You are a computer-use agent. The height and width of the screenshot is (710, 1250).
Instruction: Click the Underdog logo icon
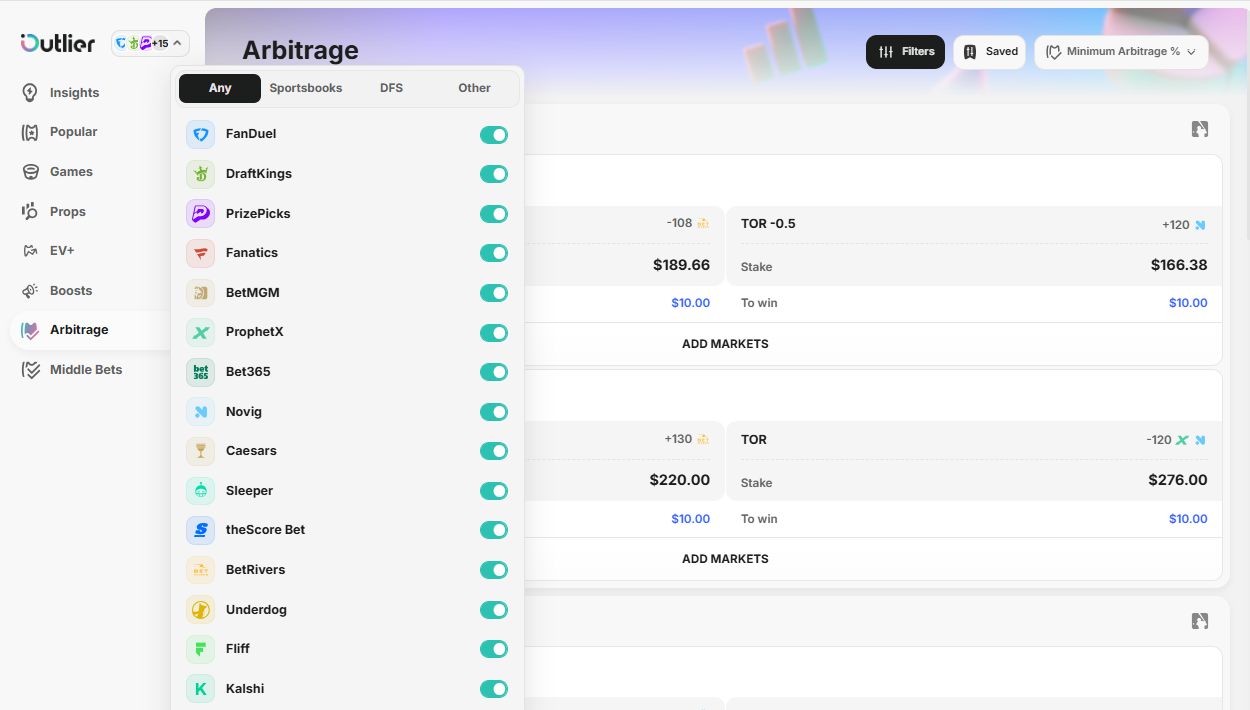[201, 610]
